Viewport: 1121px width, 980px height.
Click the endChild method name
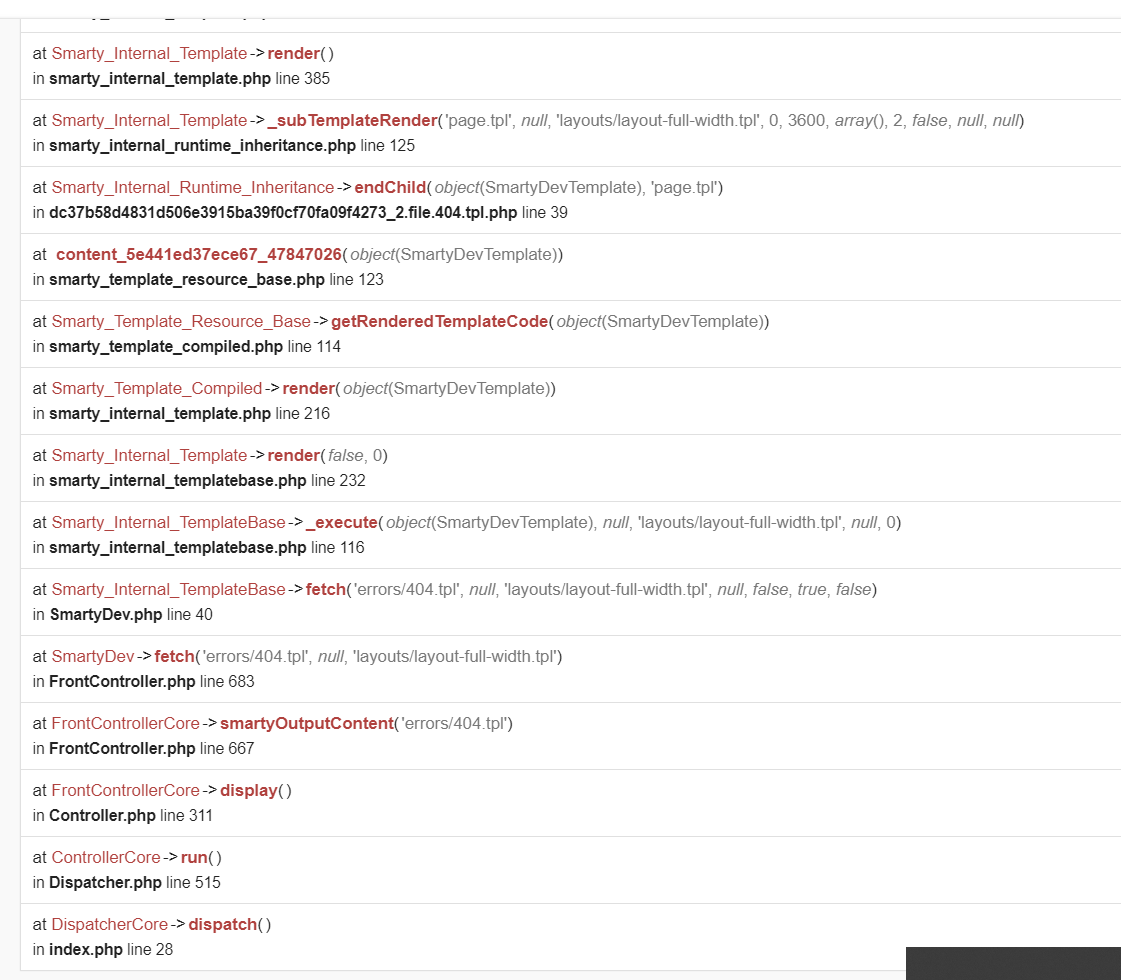(390, 187)
